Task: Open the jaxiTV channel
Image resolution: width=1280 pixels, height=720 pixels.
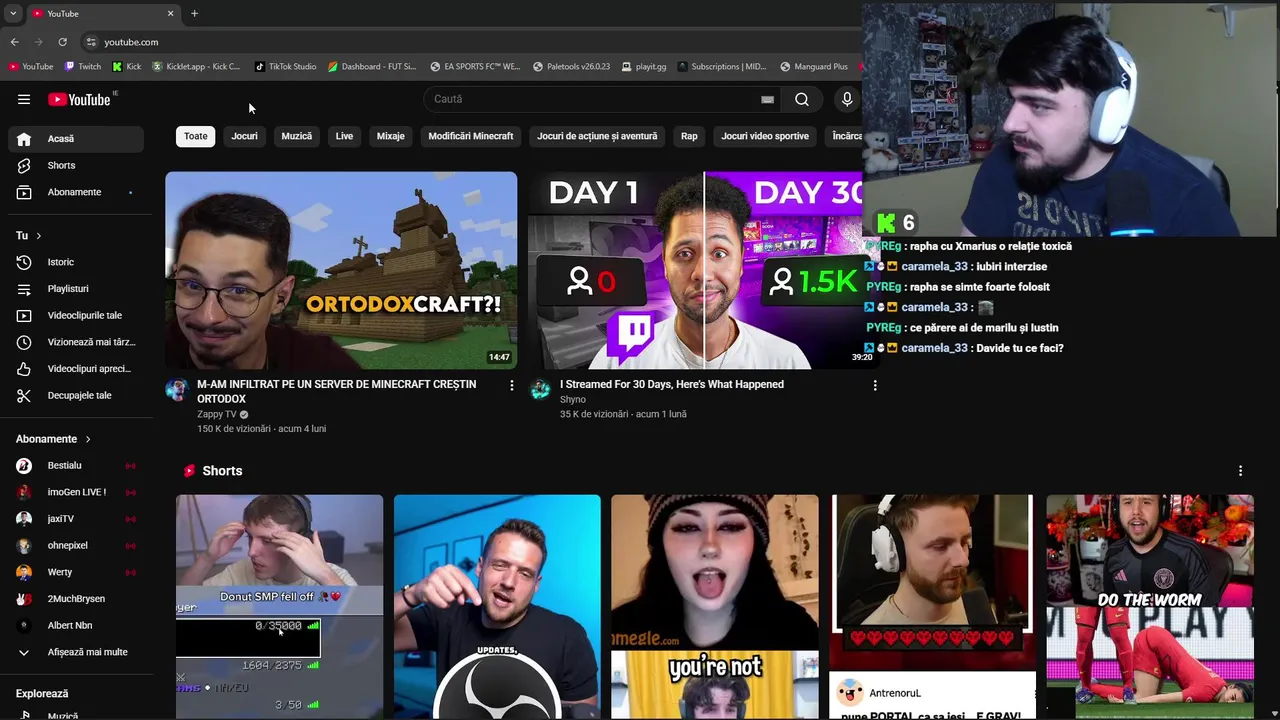Action: 76,519
